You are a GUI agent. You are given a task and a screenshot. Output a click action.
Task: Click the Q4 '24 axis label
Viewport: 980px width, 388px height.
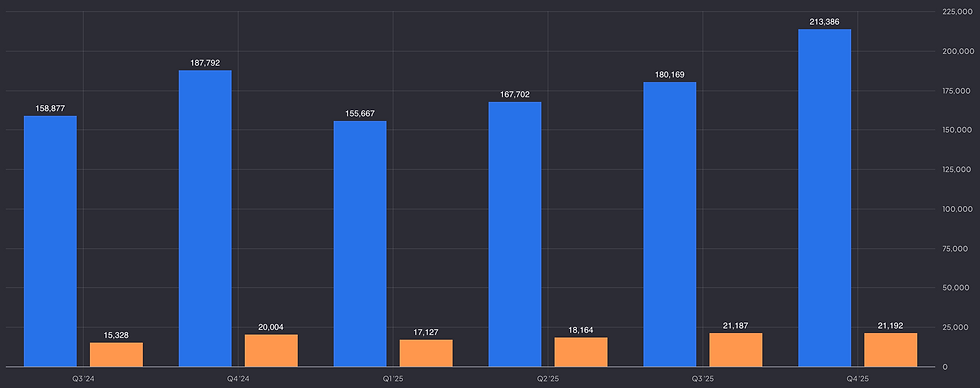tap(238, 379)
